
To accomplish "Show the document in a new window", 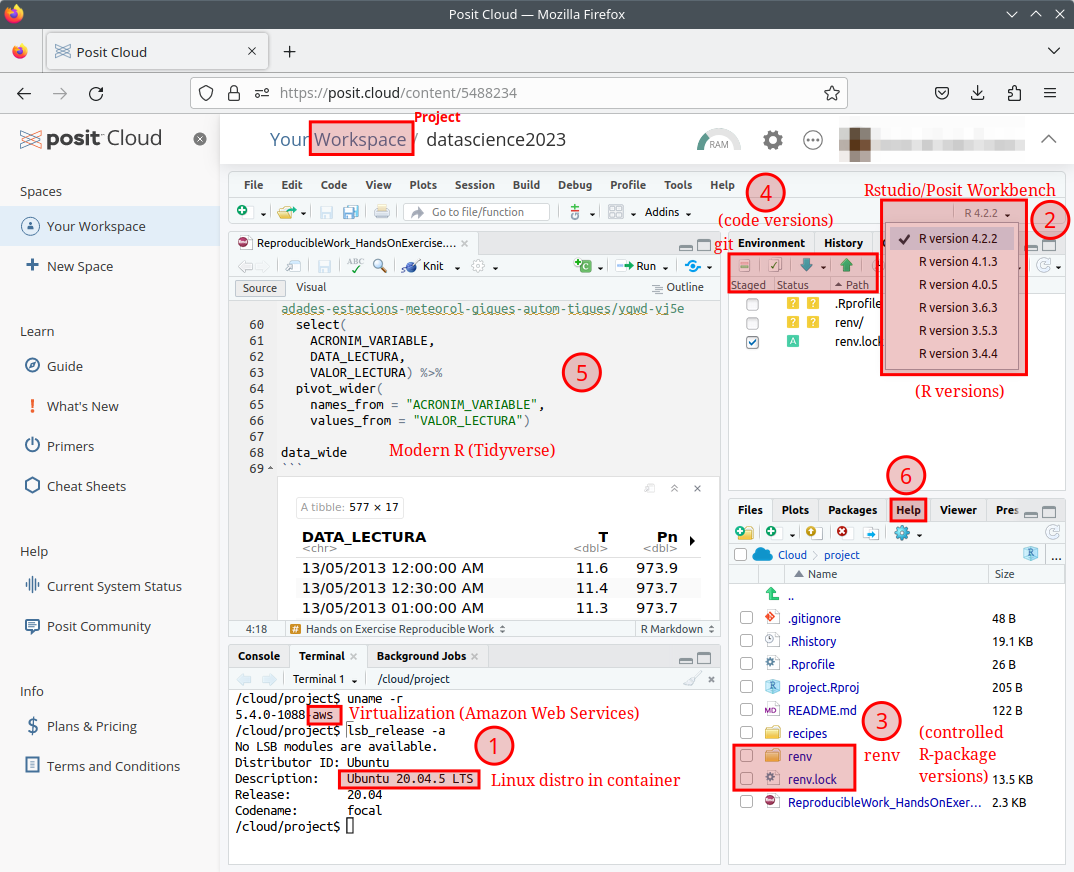I will (293, 266).
